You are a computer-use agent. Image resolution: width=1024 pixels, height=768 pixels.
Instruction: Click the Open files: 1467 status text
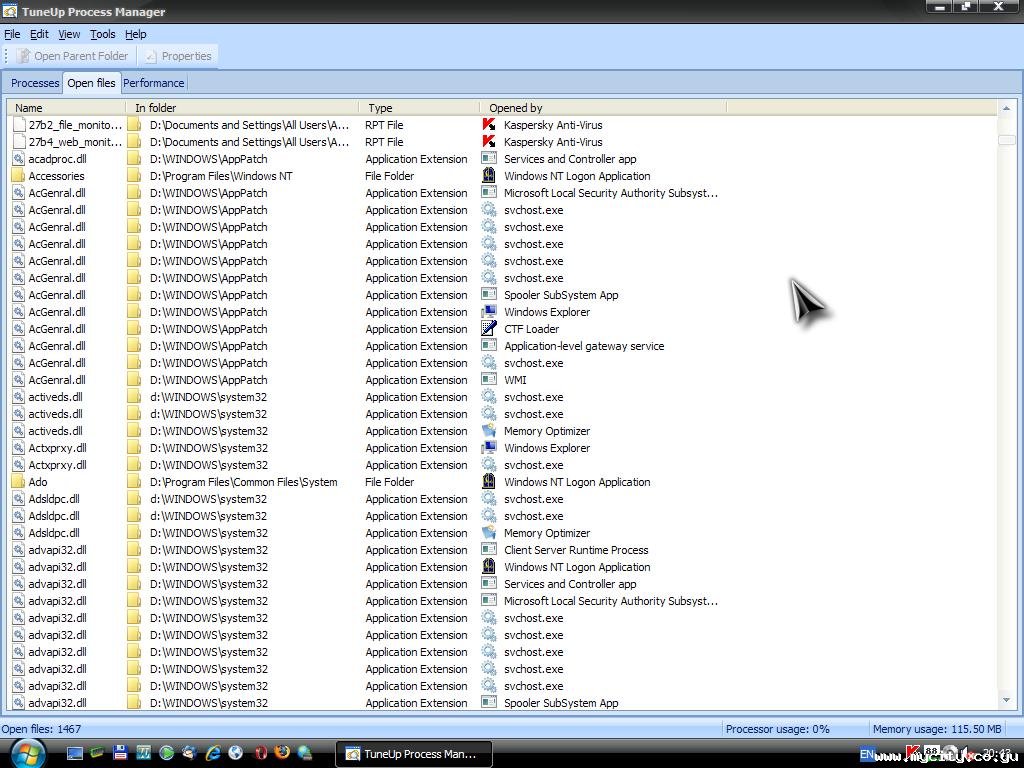pos(41,729)
